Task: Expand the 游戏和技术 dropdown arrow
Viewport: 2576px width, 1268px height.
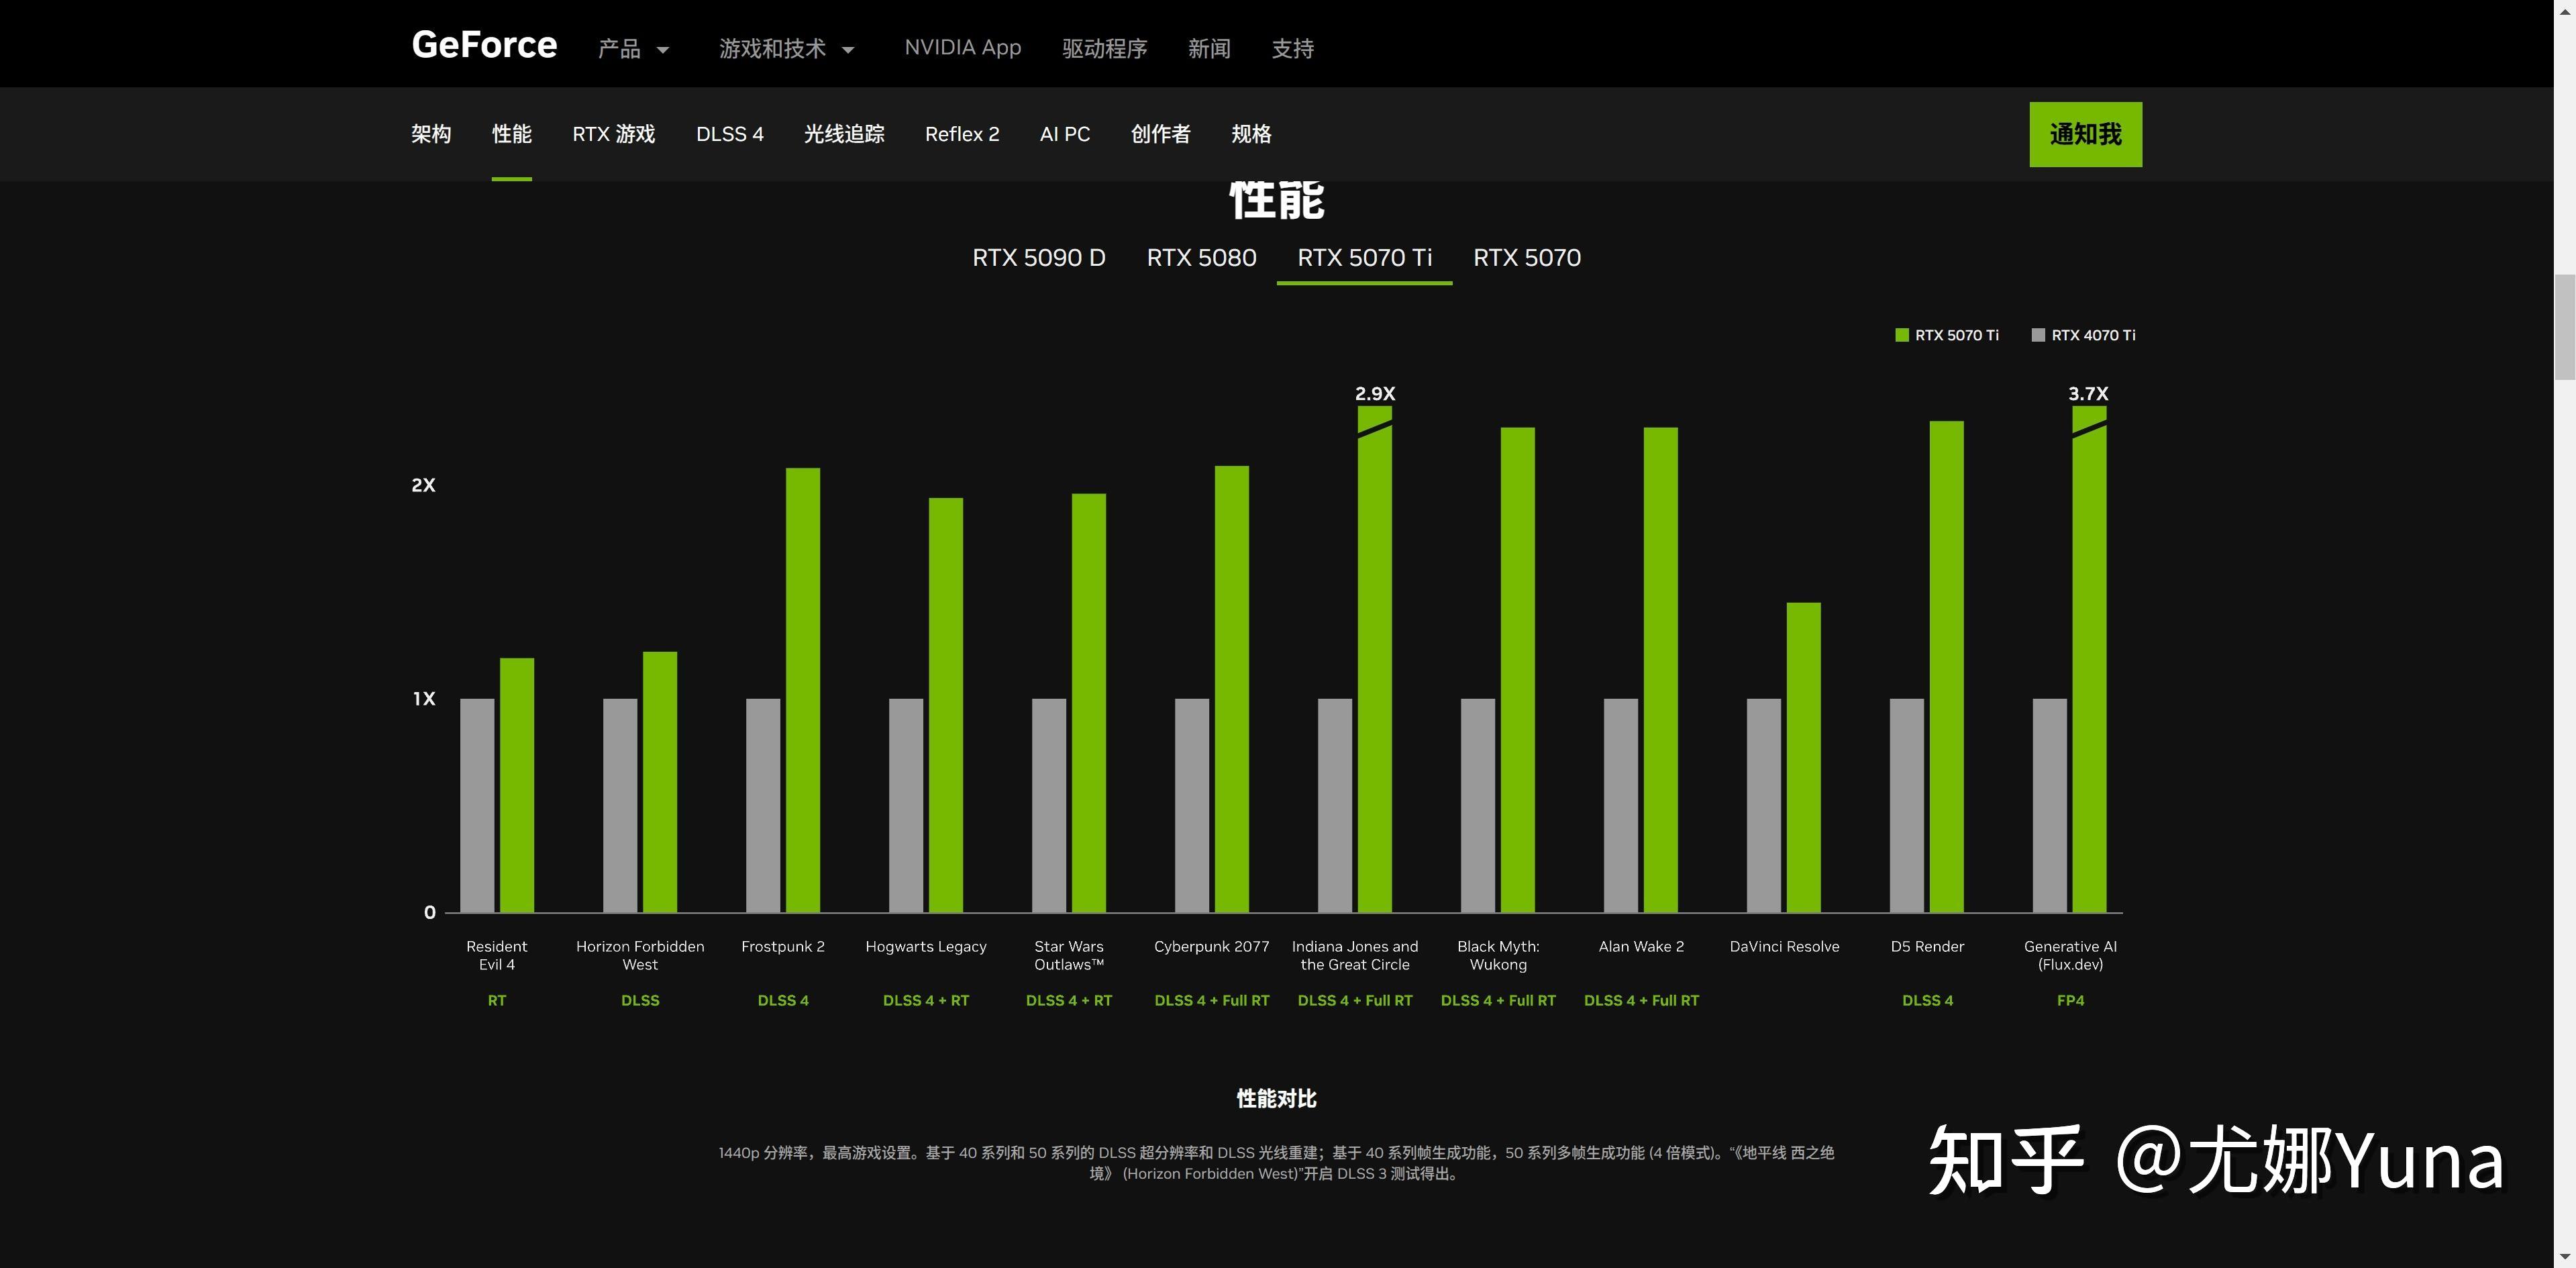Action: coord(848,49)
